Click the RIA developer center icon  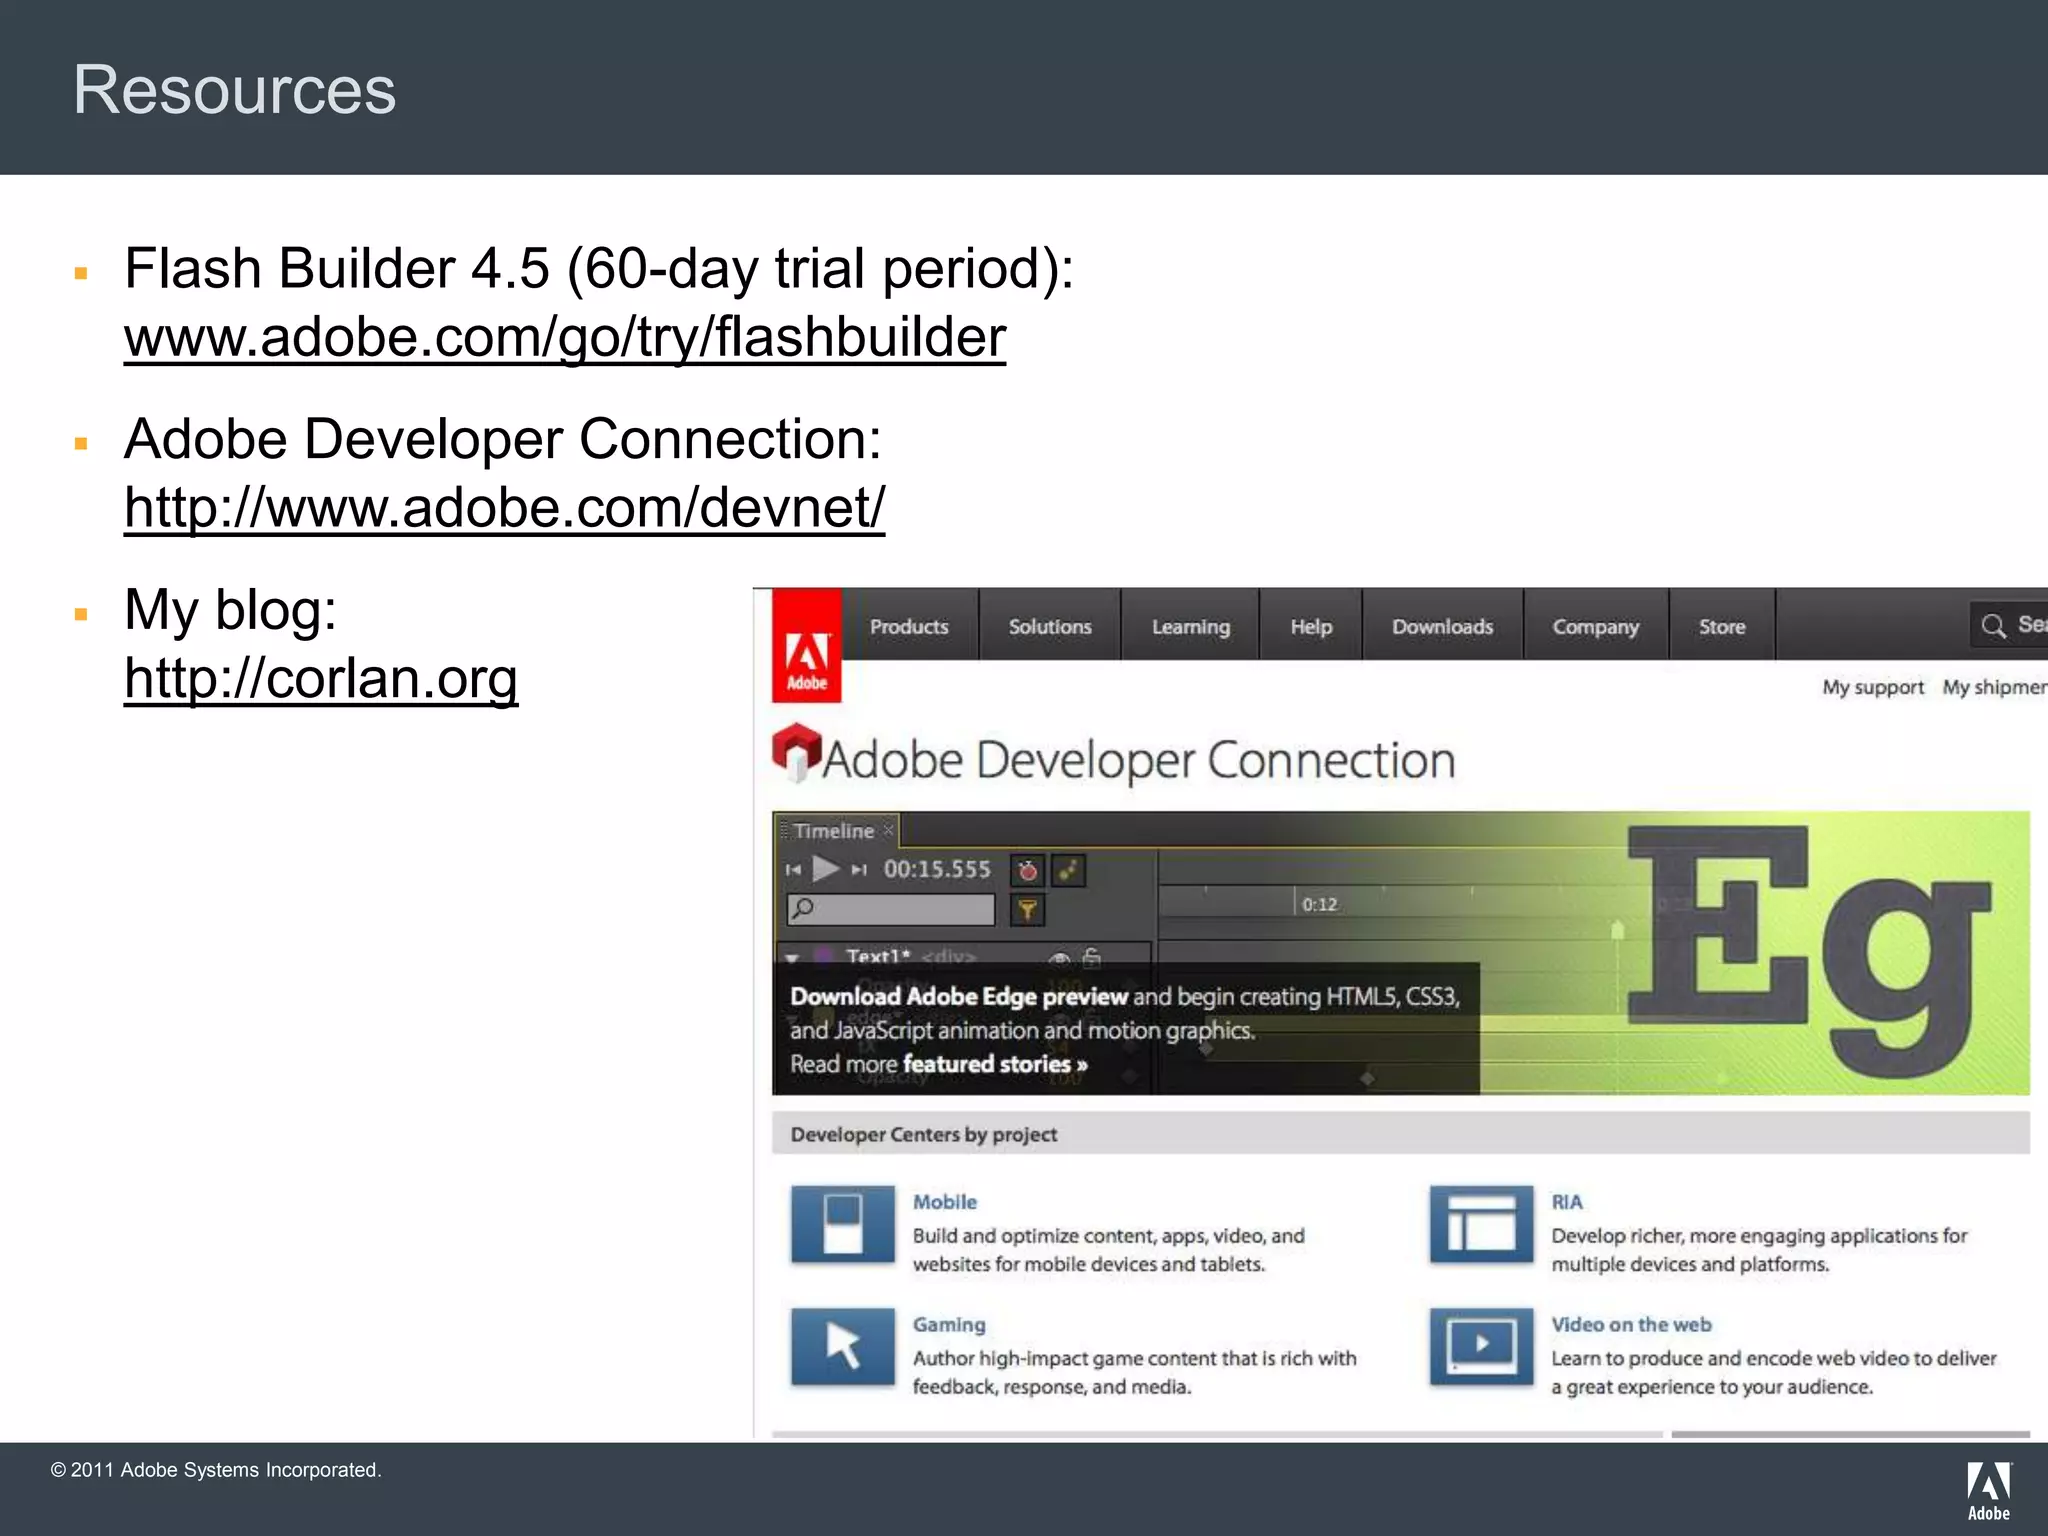pos(1481,1224)
